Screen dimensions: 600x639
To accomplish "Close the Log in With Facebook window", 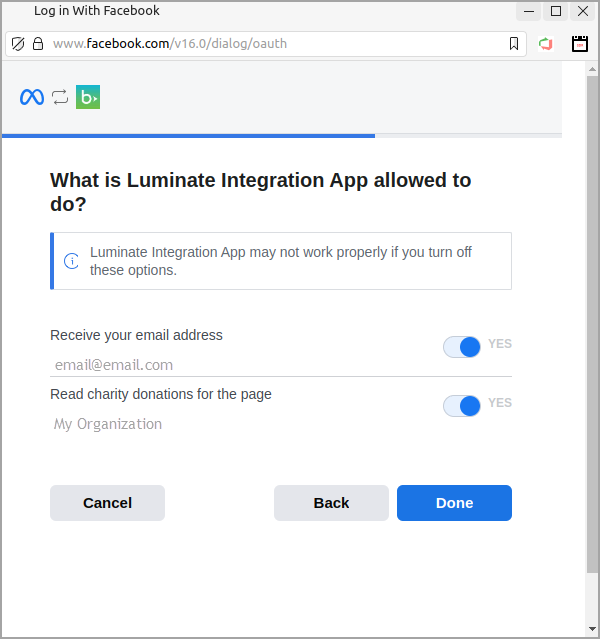I will click(x=583, y=11).
